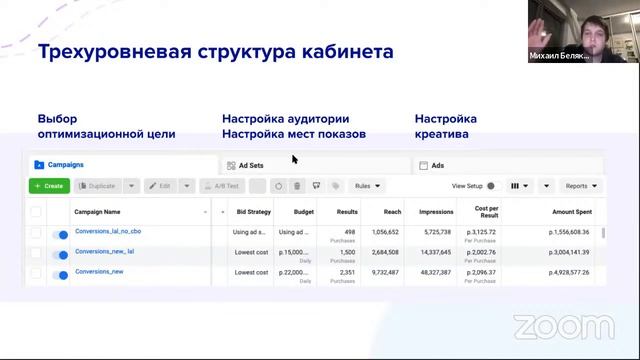Viewport: 640px width, 360px height.
Task: Open the Reports dropdown
Action: [581, 186]
